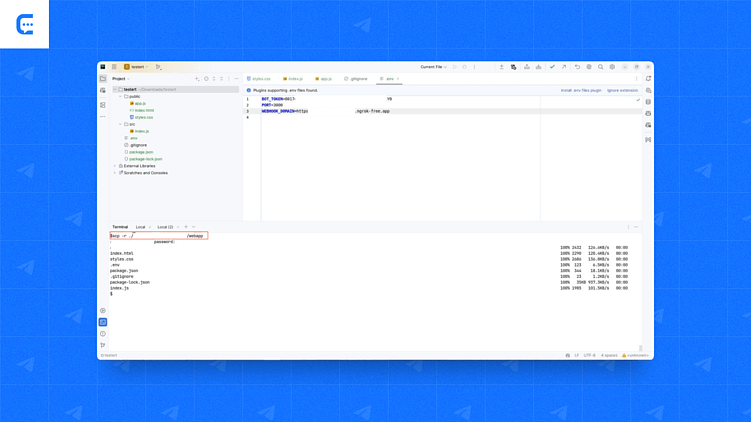Screen dimensions: 751x422
Task: Switch to index.js editor tab
Action: (x=293, y=79)
